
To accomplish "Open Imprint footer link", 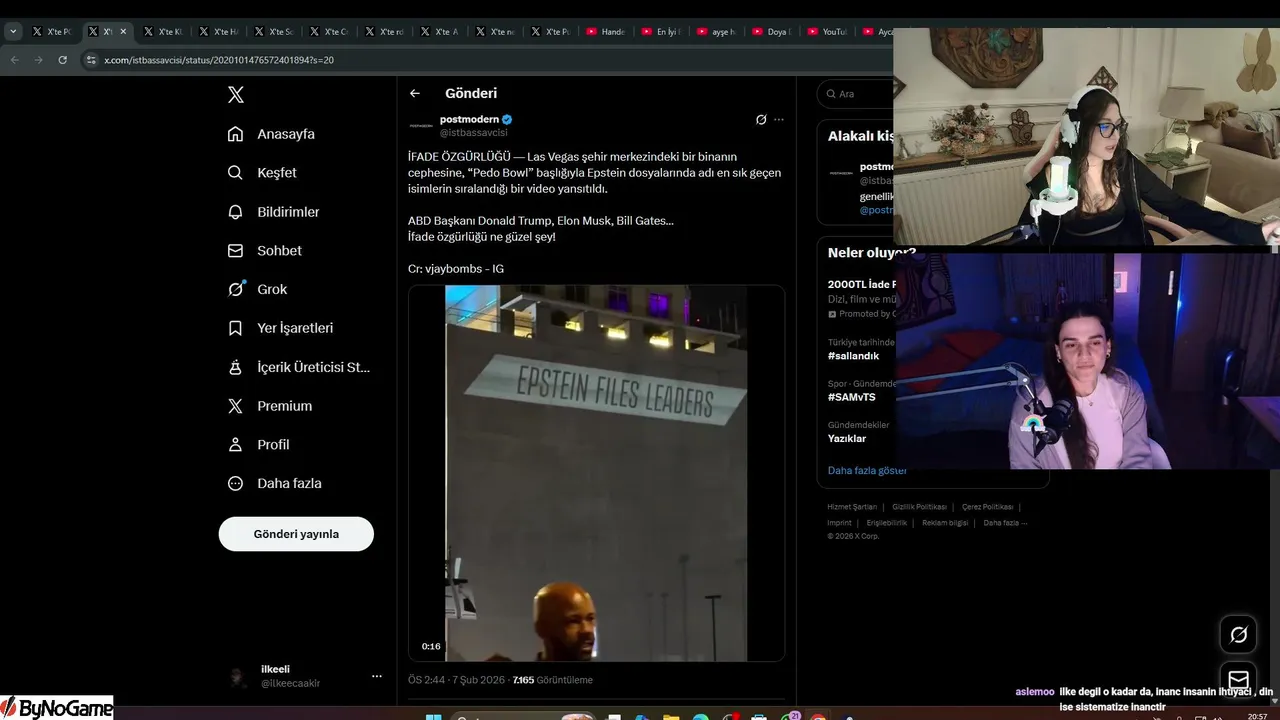I will coord(839,523).
